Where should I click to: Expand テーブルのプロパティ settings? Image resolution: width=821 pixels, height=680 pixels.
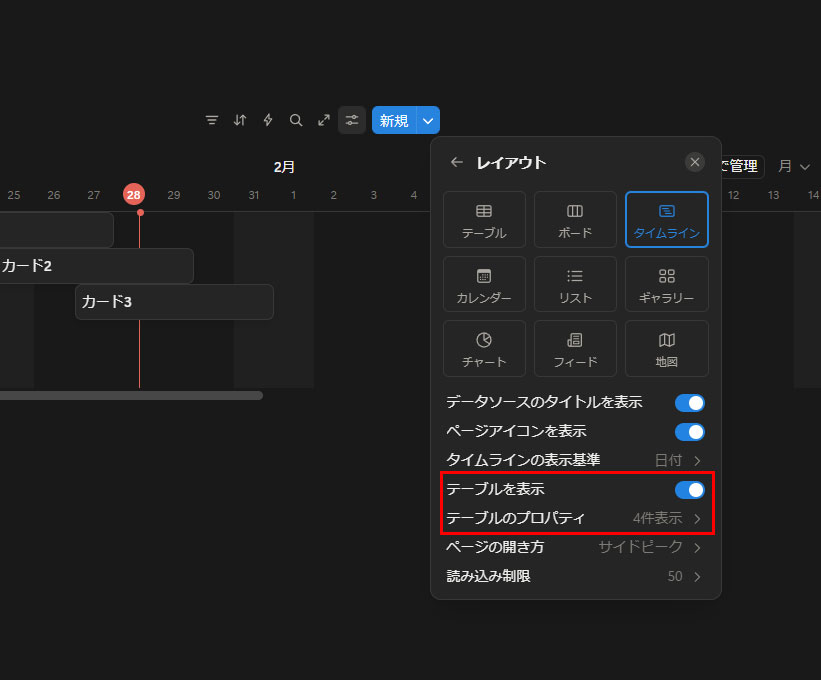click(575, 519)
